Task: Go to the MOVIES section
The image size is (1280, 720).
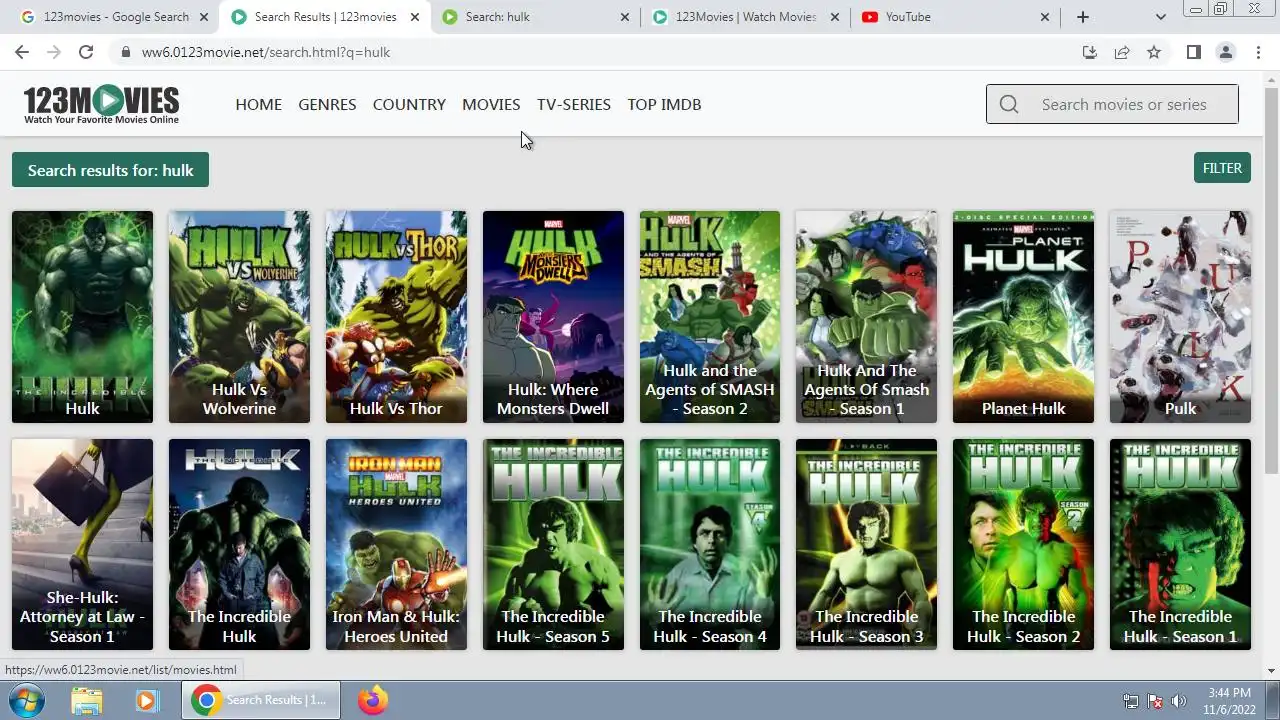Action: 491,104
